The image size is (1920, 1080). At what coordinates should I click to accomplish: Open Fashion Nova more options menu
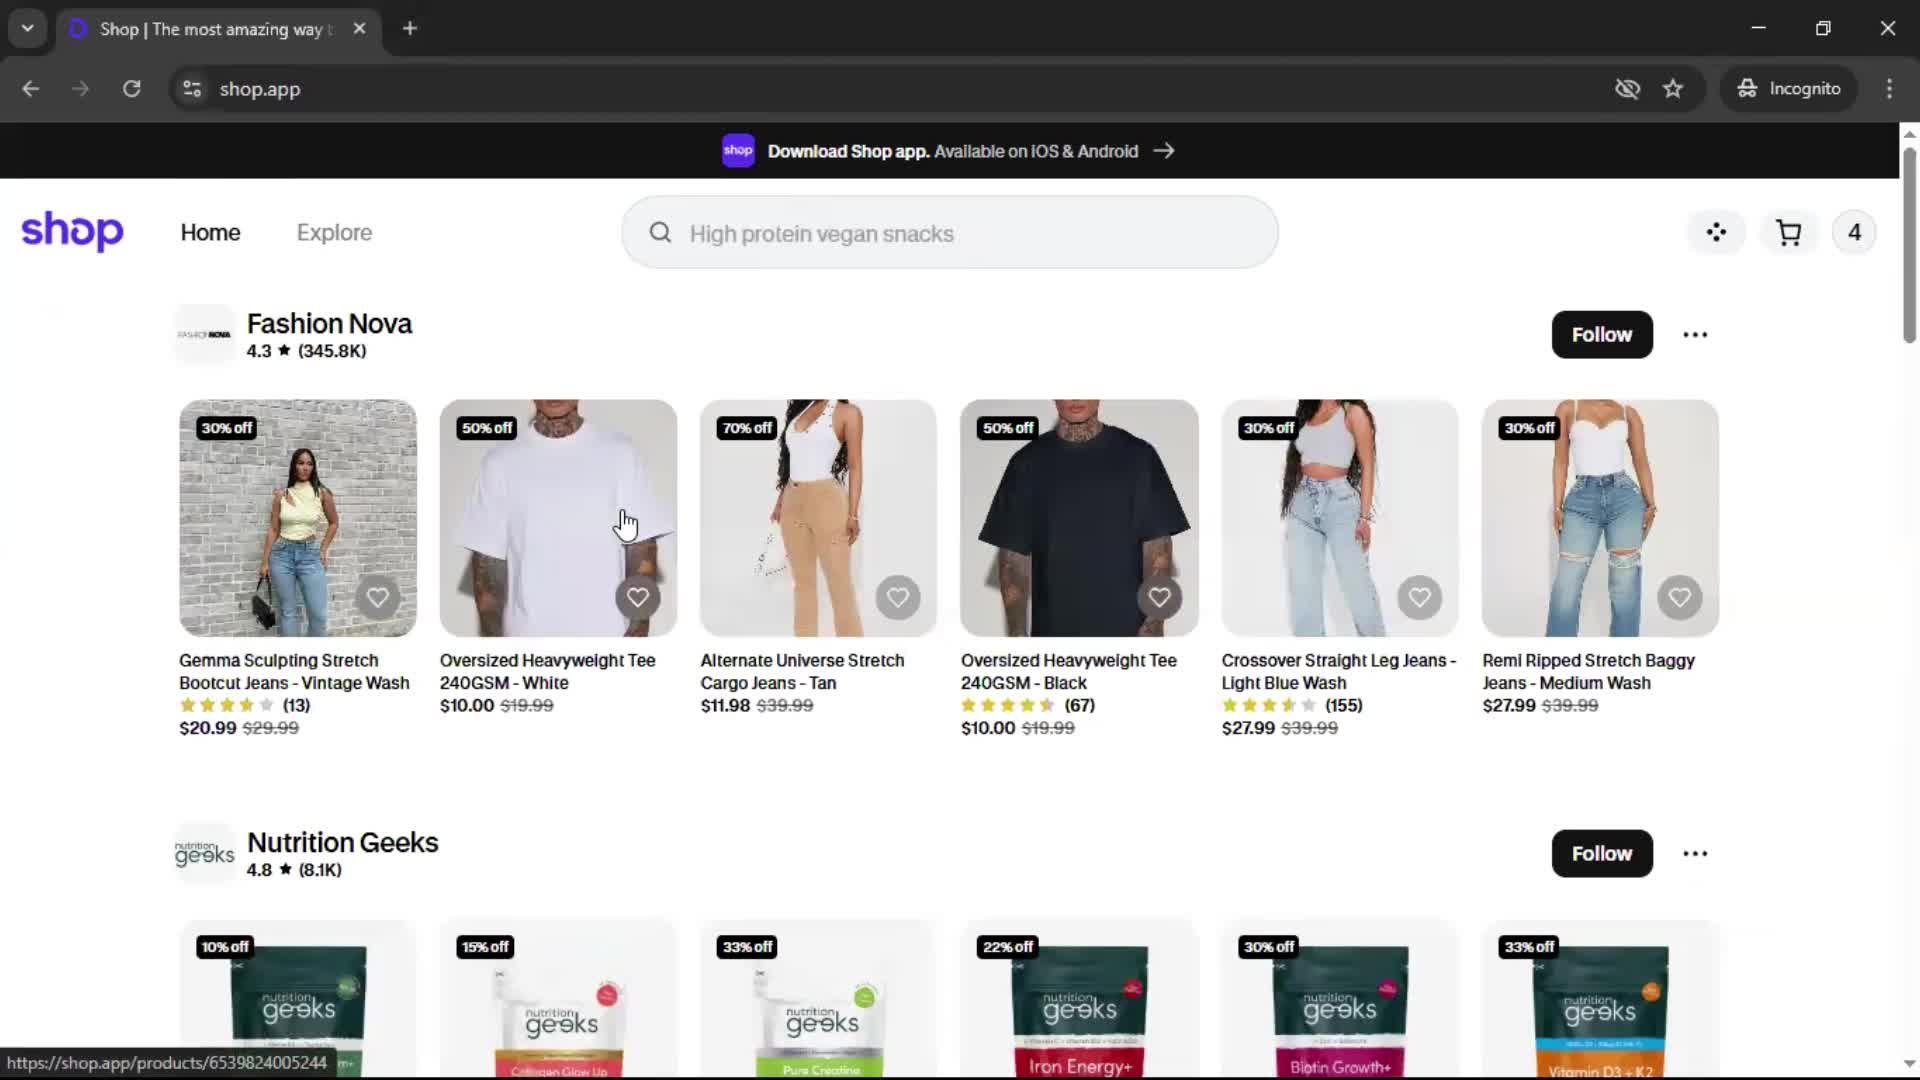1695,335
